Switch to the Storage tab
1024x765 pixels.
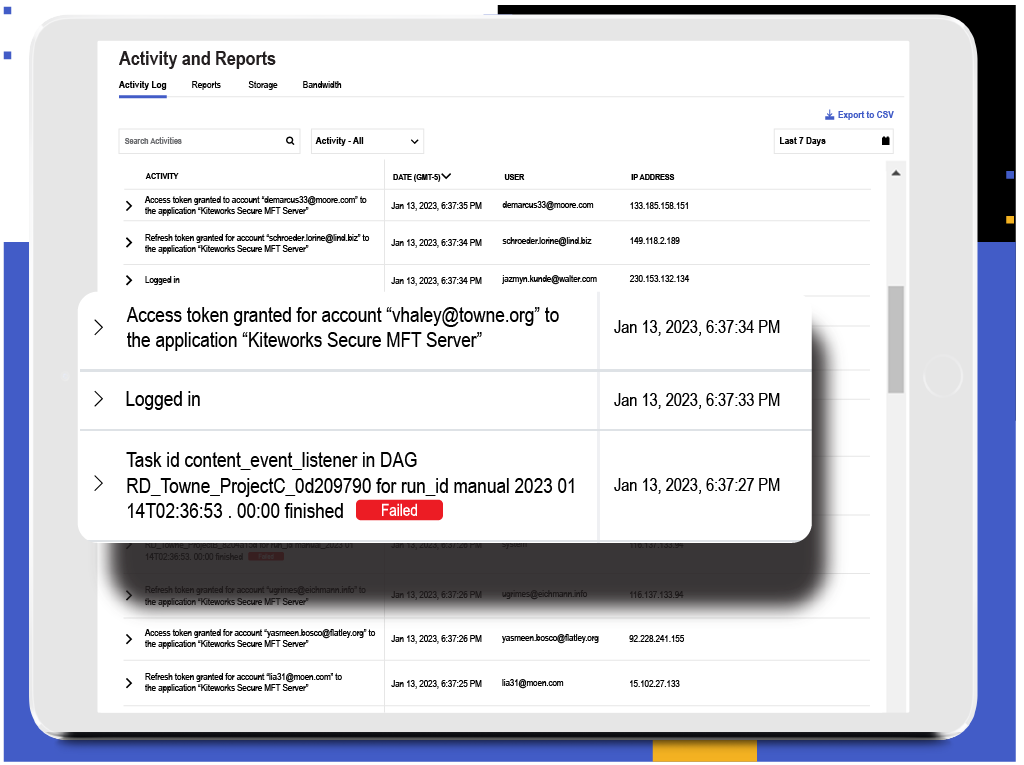(x=262, y=85)
